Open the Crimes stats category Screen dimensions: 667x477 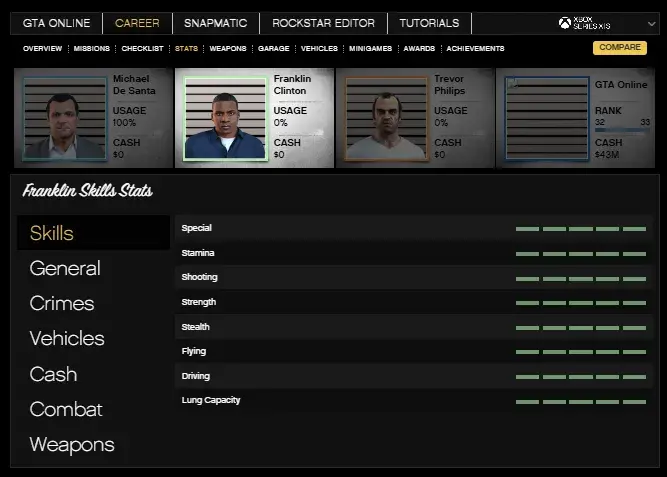[62, 303]
